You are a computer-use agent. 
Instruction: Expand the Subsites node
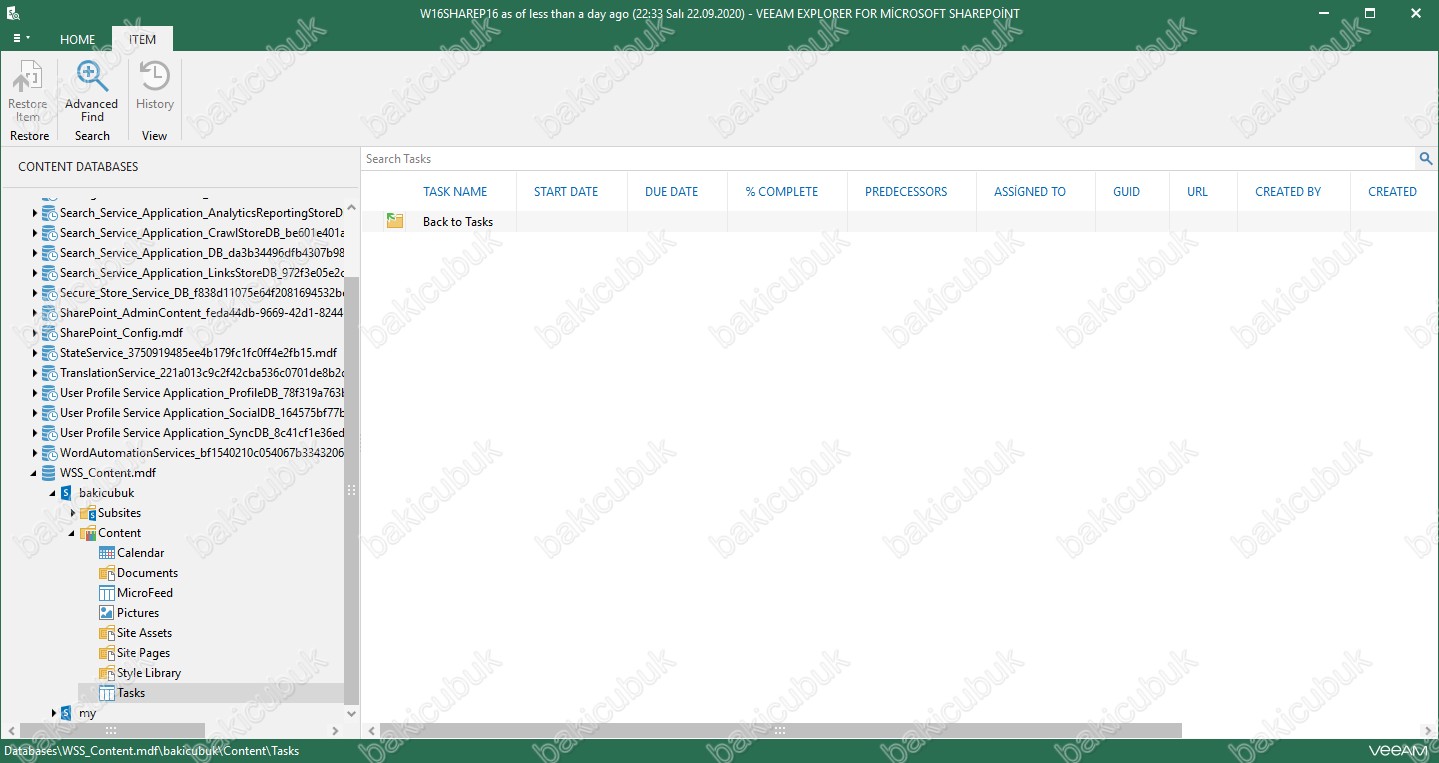point(72,513)
